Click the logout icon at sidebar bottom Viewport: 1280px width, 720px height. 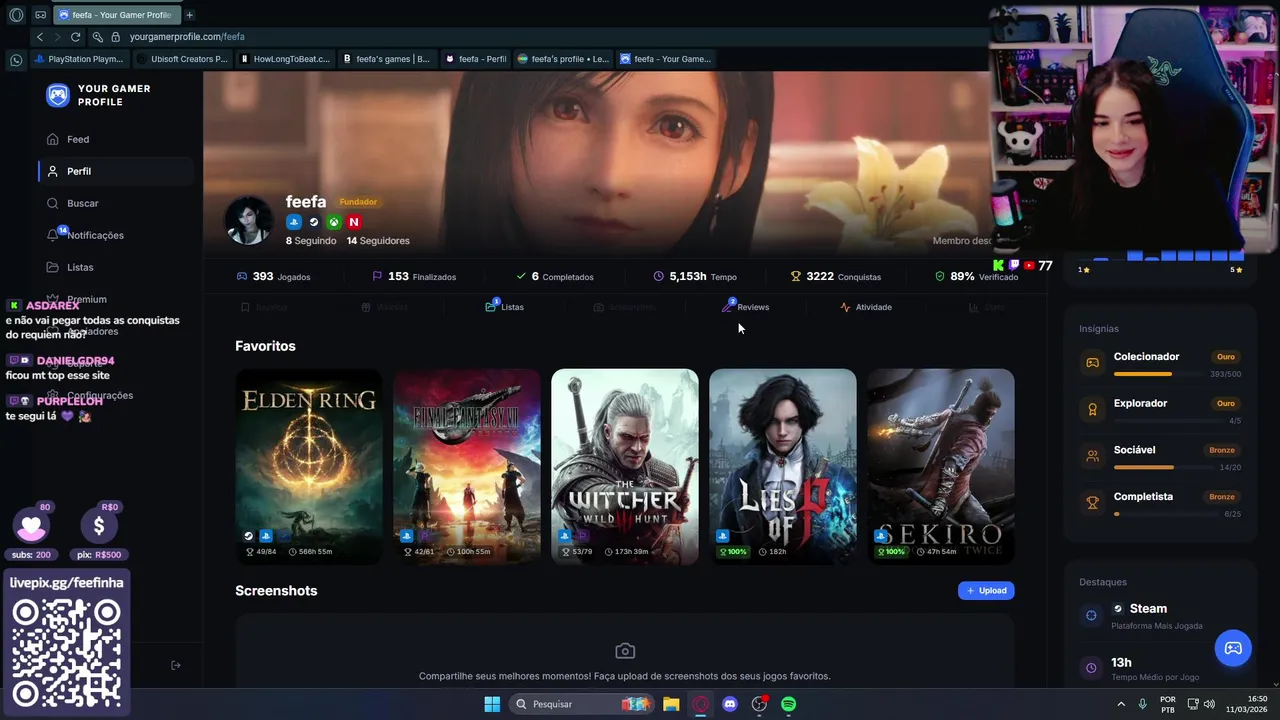coord(176,665)
